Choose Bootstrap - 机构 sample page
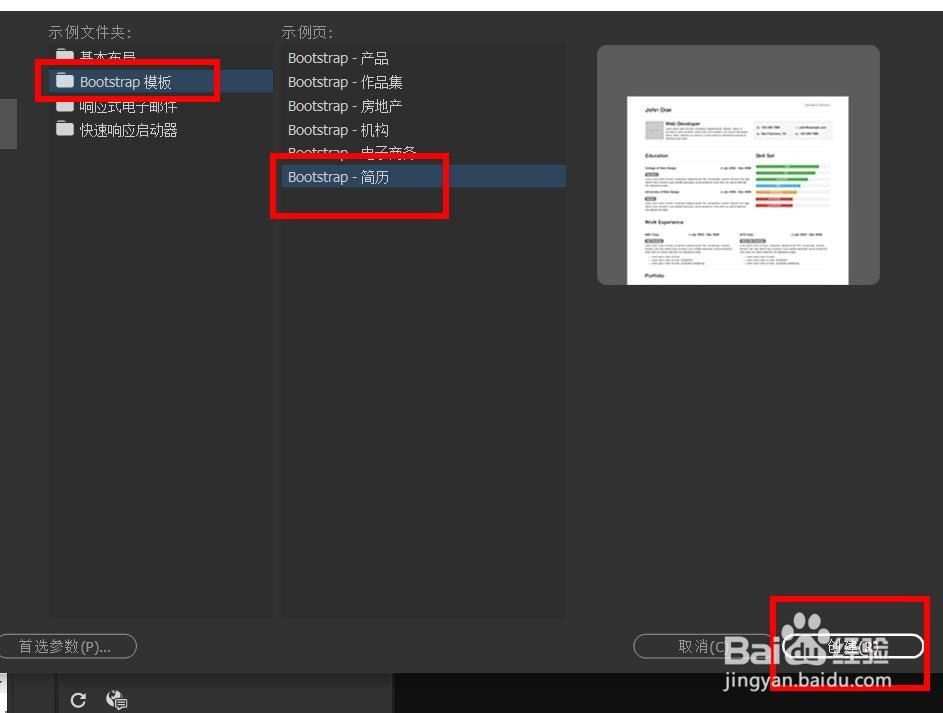 [423, 130]
